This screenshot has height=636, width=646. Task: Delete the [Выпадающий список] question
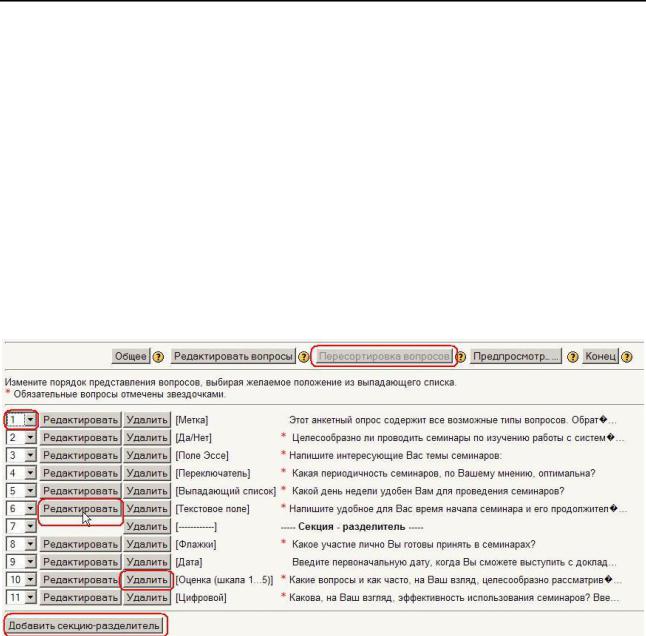tap(147, 491)
